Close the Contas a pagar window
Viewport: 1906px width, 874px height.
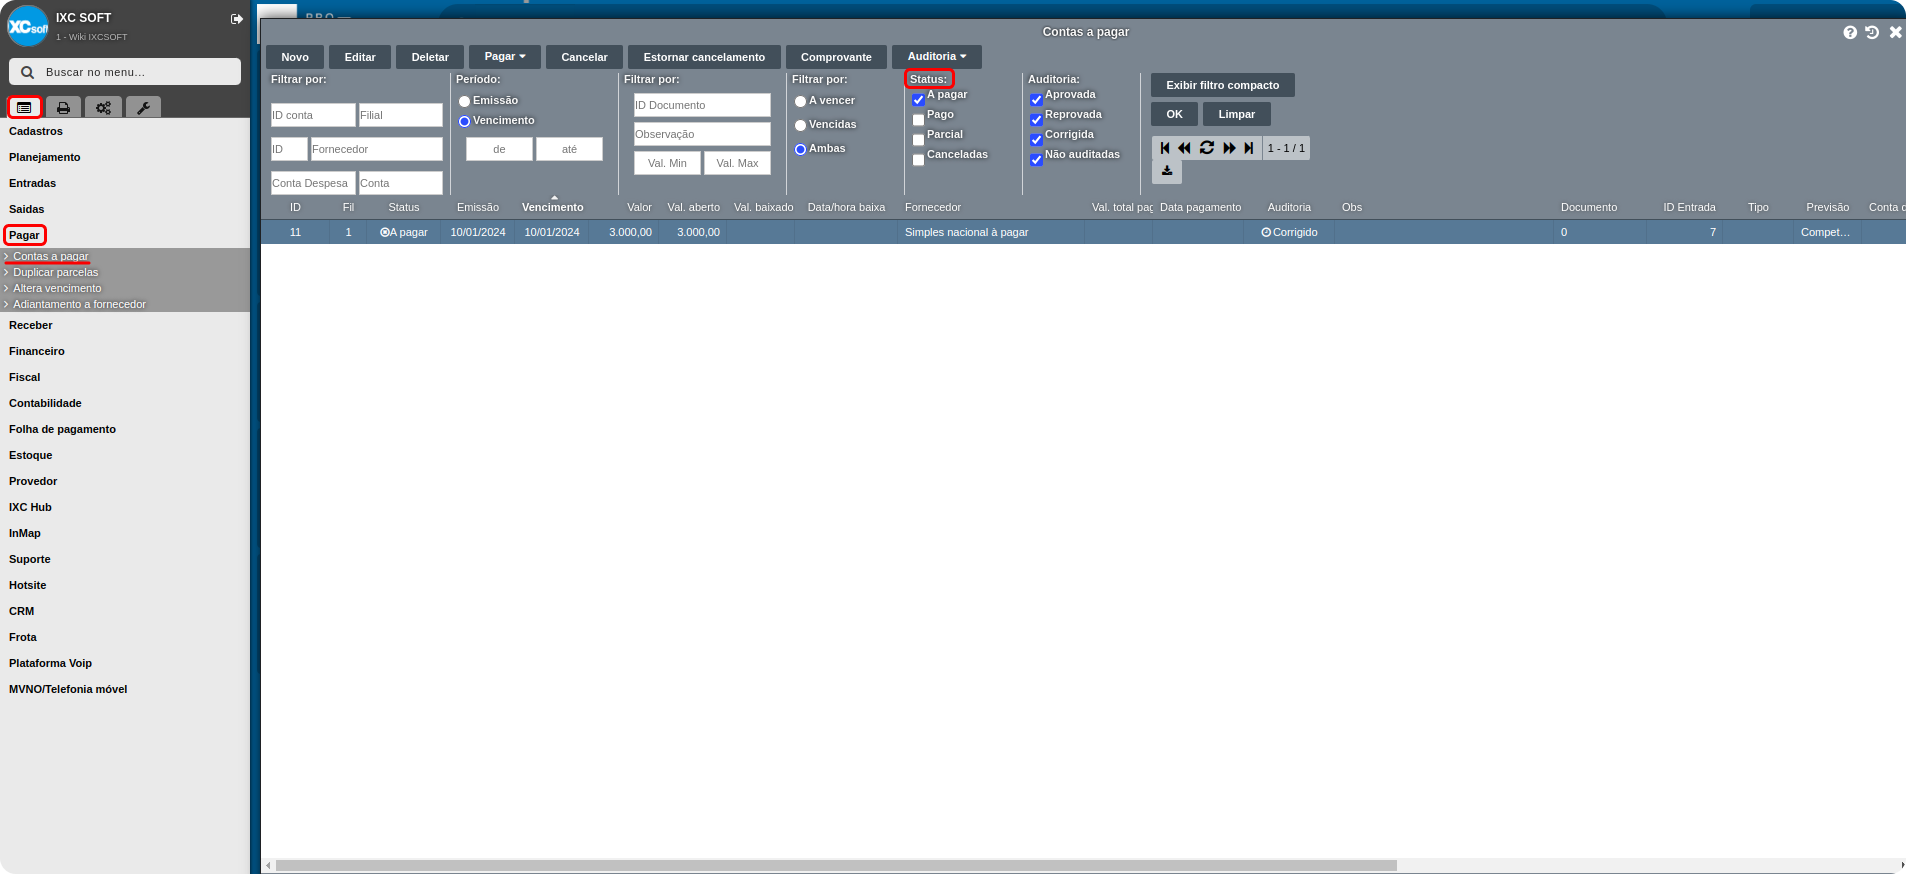pos(1895,32)
